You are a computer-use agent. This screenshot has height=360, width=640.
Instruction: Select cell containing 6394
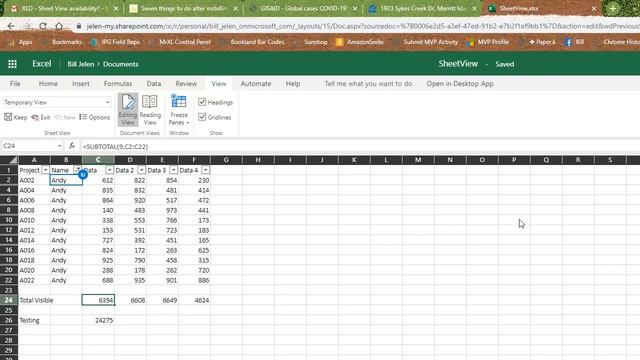(98, 300)
